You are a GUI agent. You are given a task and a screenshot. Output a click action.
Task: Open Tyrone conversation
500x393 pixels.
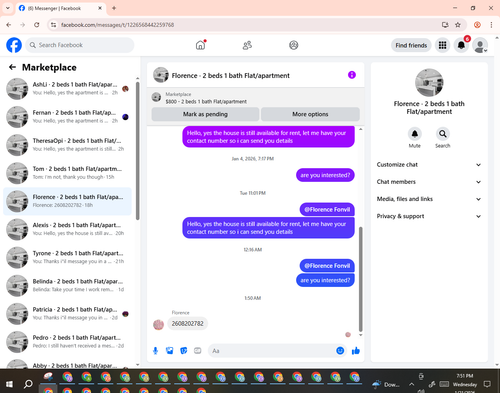[x=68, y=257]
